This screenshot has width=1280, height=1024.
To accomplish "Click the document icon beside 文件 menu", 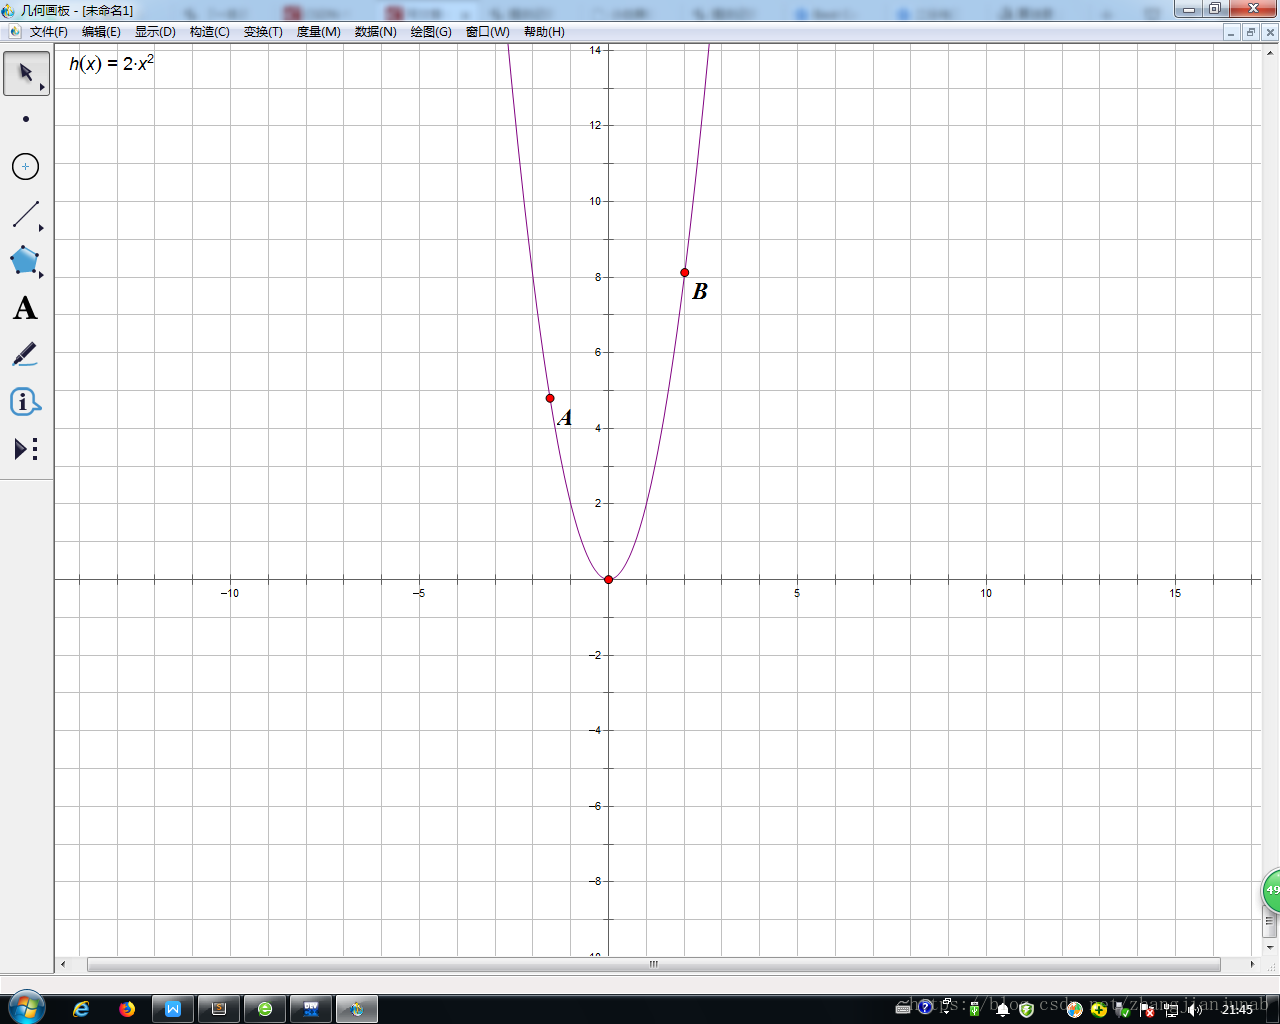I will 14,32.
